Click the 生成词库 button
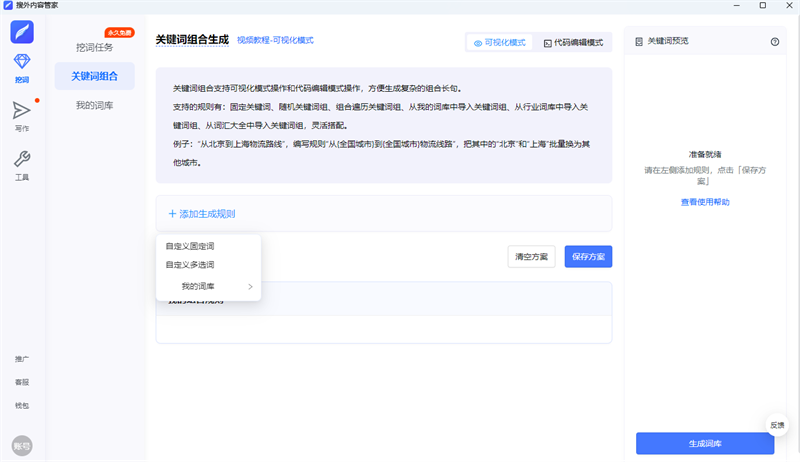This screenshot has height=462, width=800. click(705, 444)
